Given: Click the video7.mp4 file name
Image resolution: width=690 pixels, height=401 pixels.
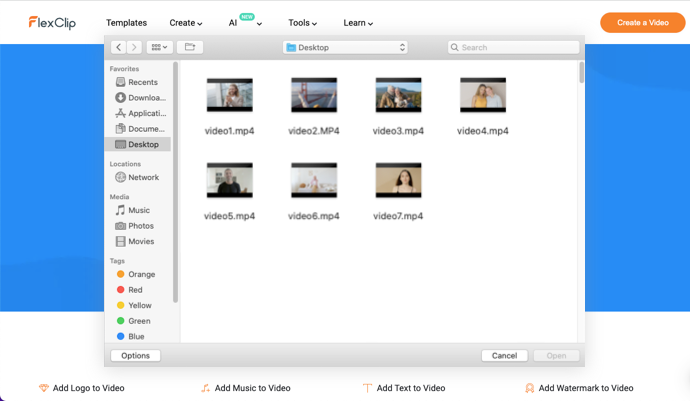Looking at the screenshot, I should pos(398,216).
